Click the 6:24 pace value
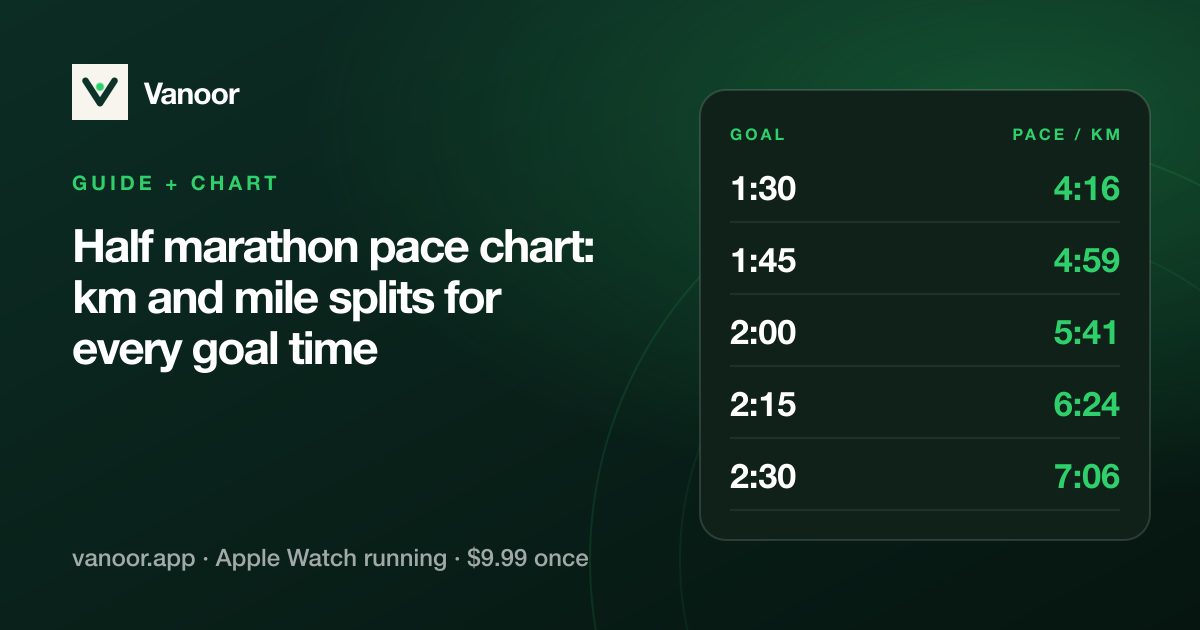Screen dimensions: 1200x630 pyautogui.click(x=1086, y=404)
